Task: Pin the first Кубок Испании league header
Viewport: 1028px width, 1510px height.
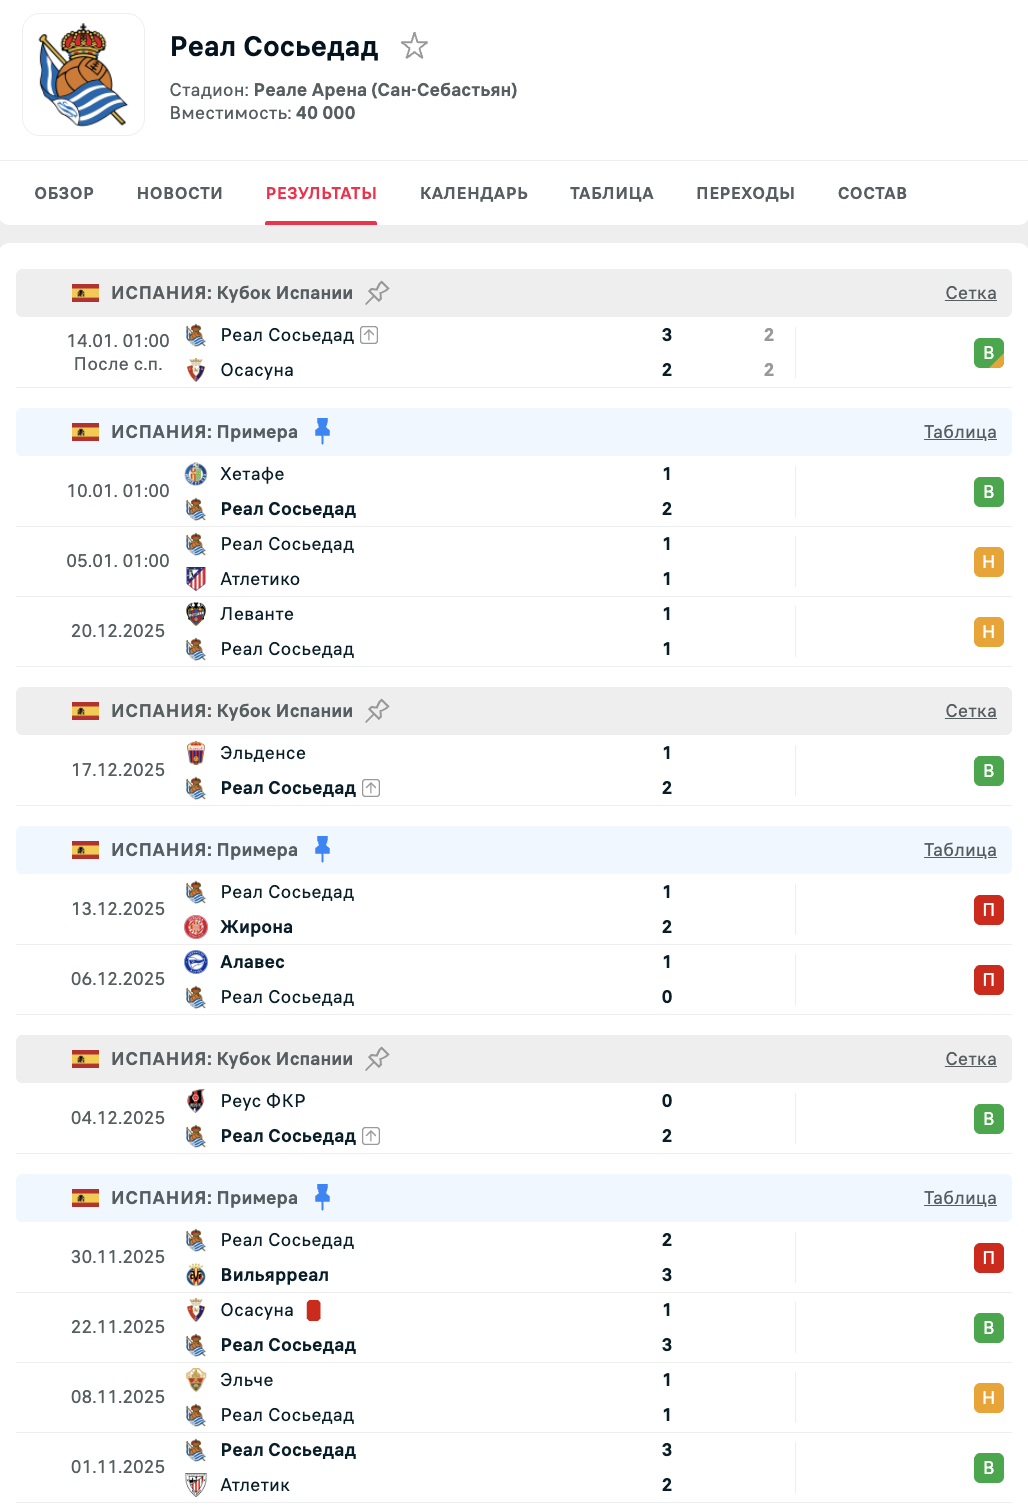Action: tap(377, 292)
